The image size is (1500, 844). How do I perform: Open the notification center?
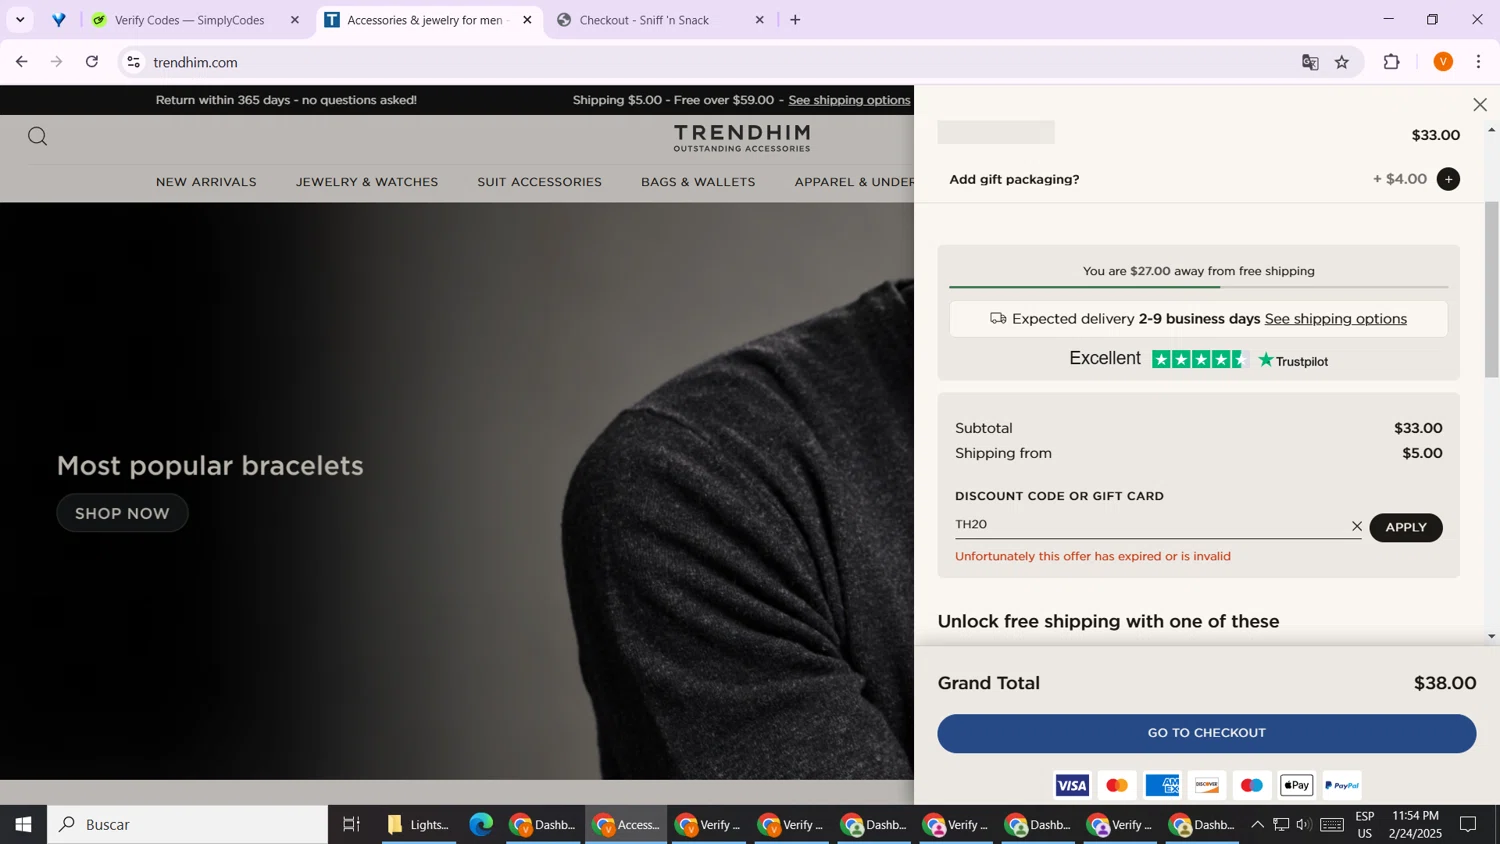coord(1469,825)
